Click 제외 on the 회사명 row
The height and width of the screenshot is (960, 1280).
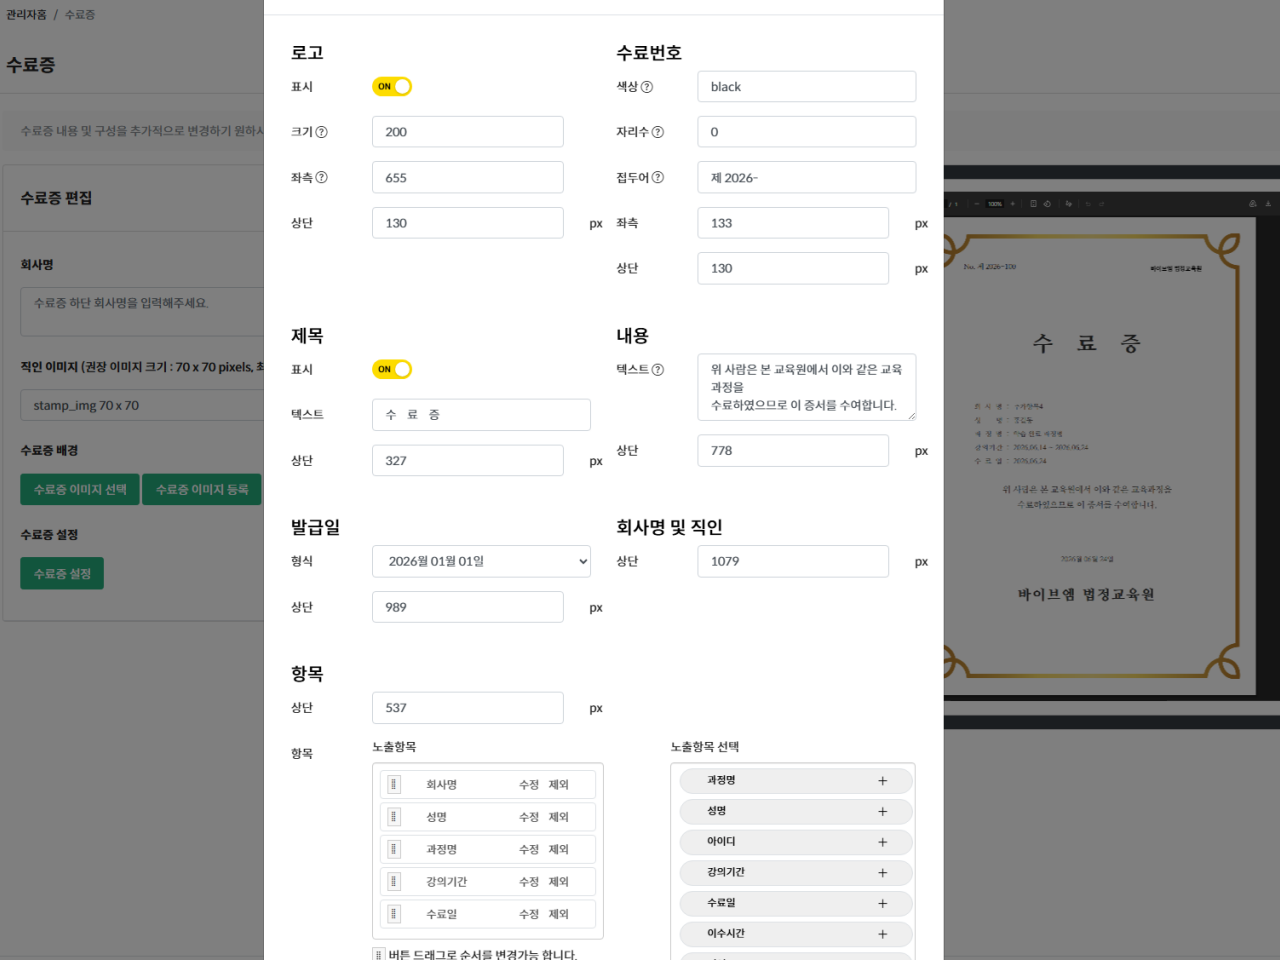[x=558, y=785]
